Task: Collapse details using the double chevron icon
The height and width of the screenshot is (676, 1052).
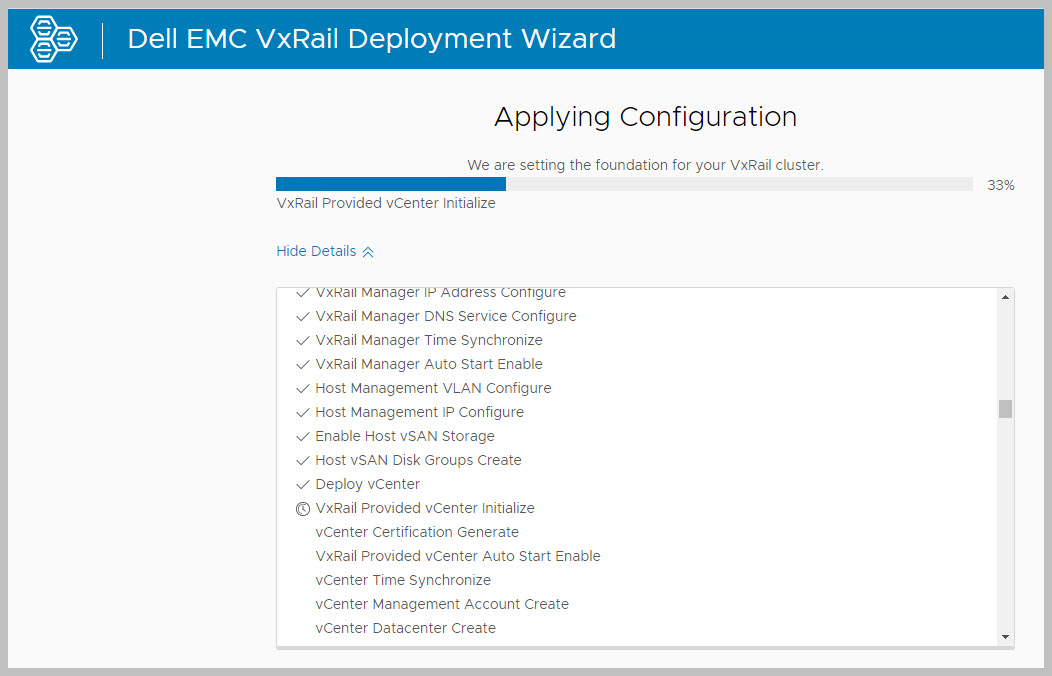Action: pyautogui.click(x=368, y=252)
